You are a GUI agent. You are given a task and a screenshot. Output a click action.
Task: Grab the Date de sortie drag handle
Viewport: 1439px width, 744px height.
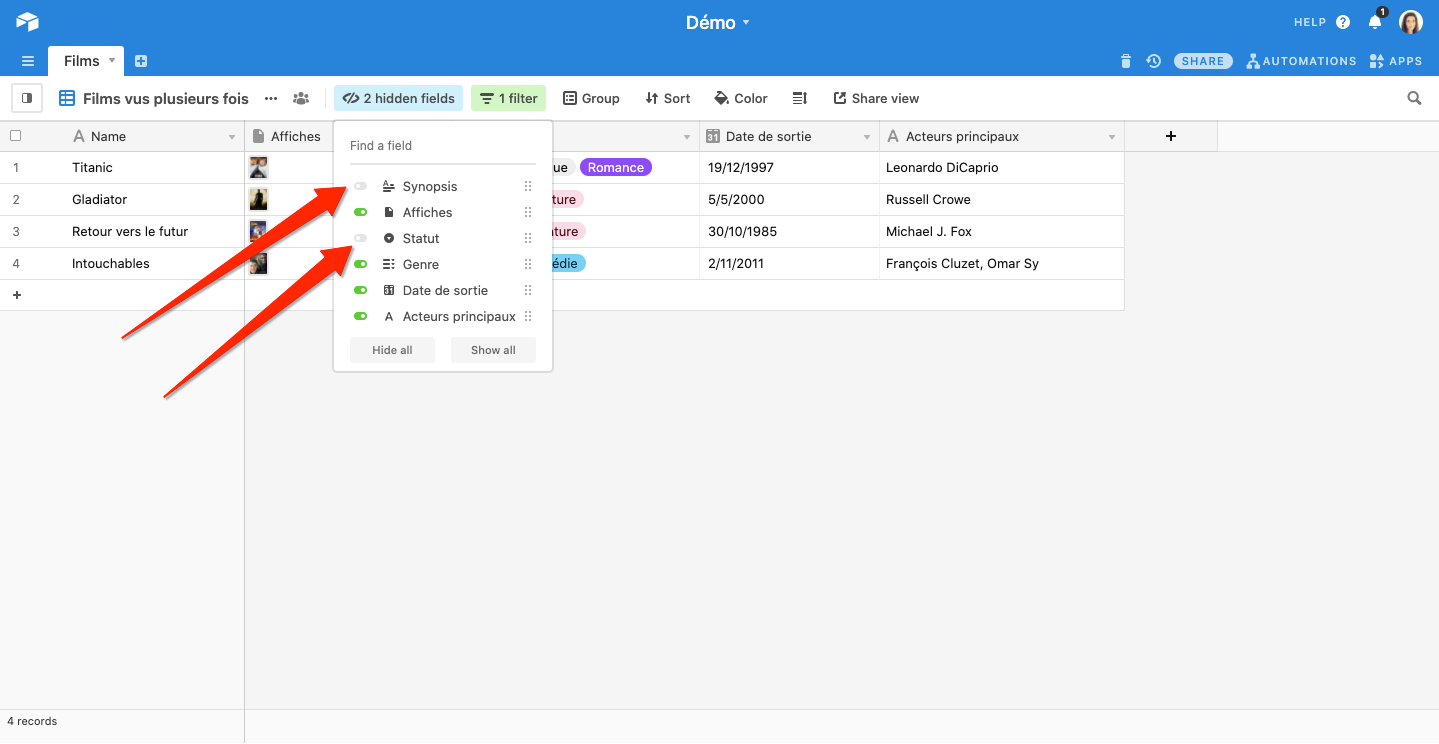(x=528, y=291)
